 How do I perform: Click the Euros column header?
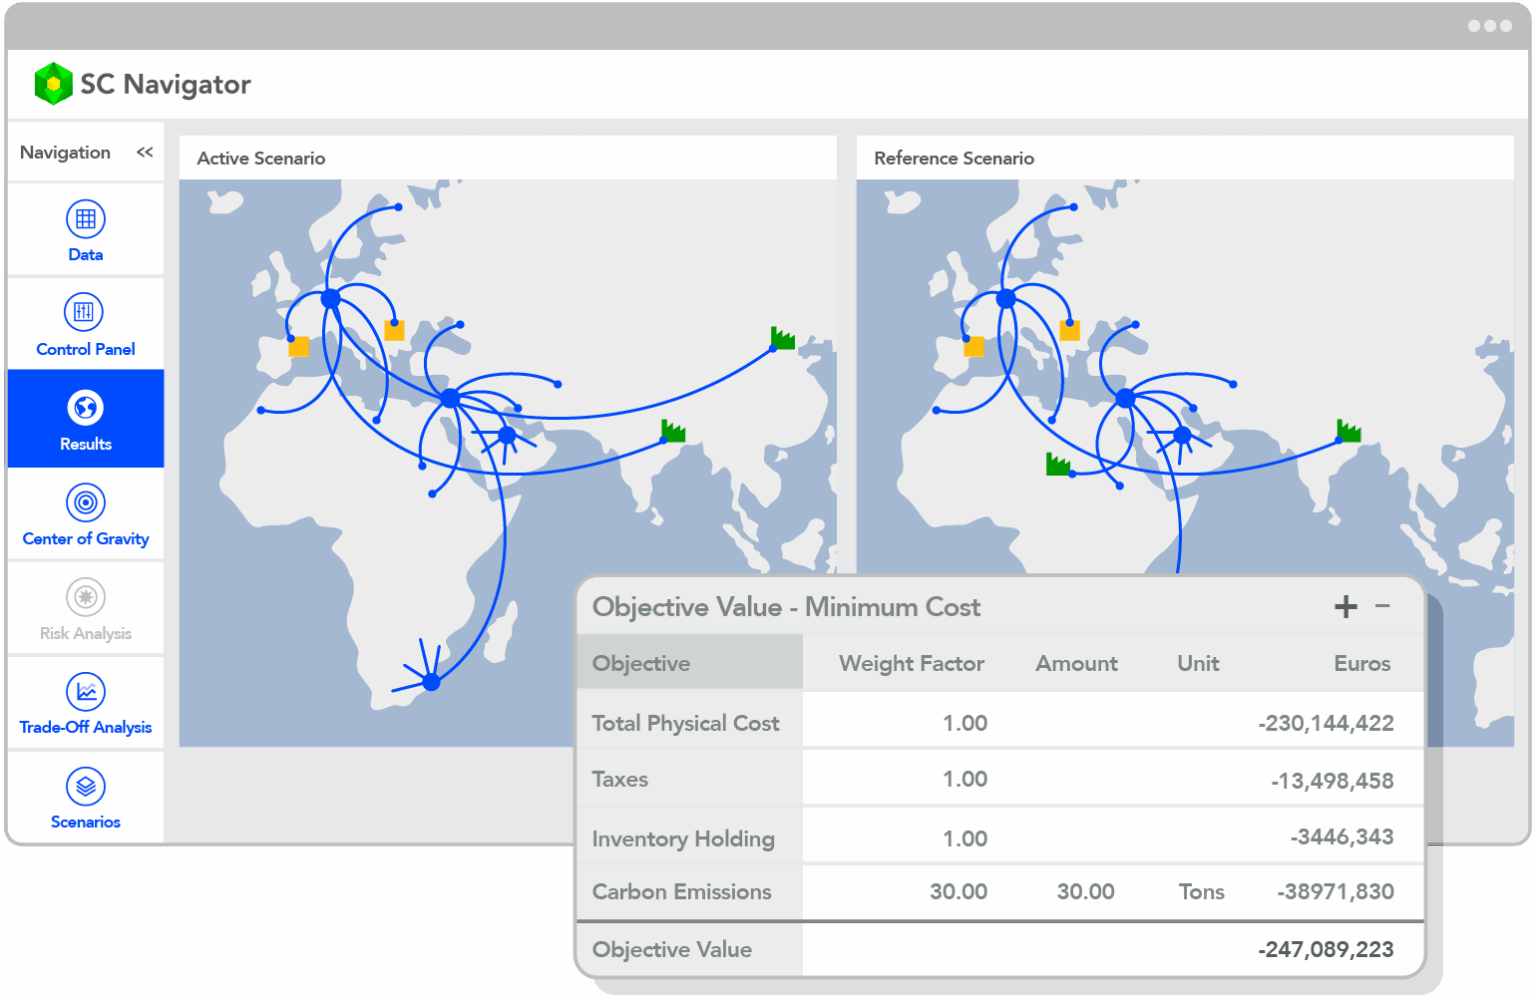pyautogui.click(x=1362, y=662)
